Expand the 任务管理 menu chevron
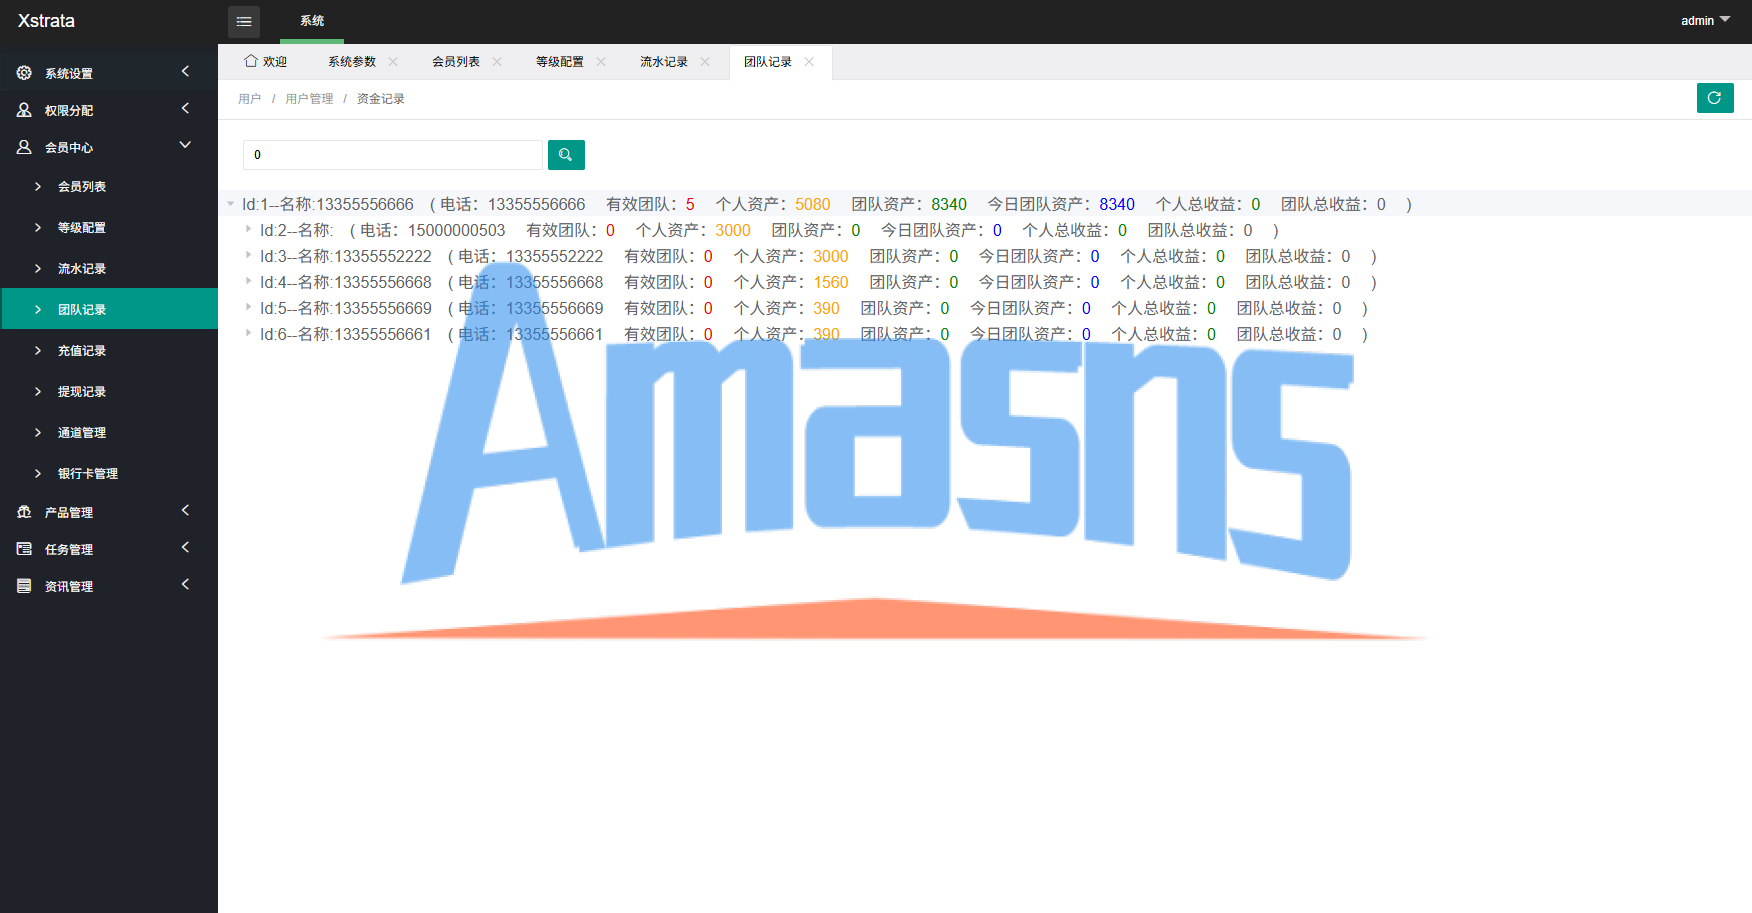Viewport: 1752px width, 913px height. [185, 547]
